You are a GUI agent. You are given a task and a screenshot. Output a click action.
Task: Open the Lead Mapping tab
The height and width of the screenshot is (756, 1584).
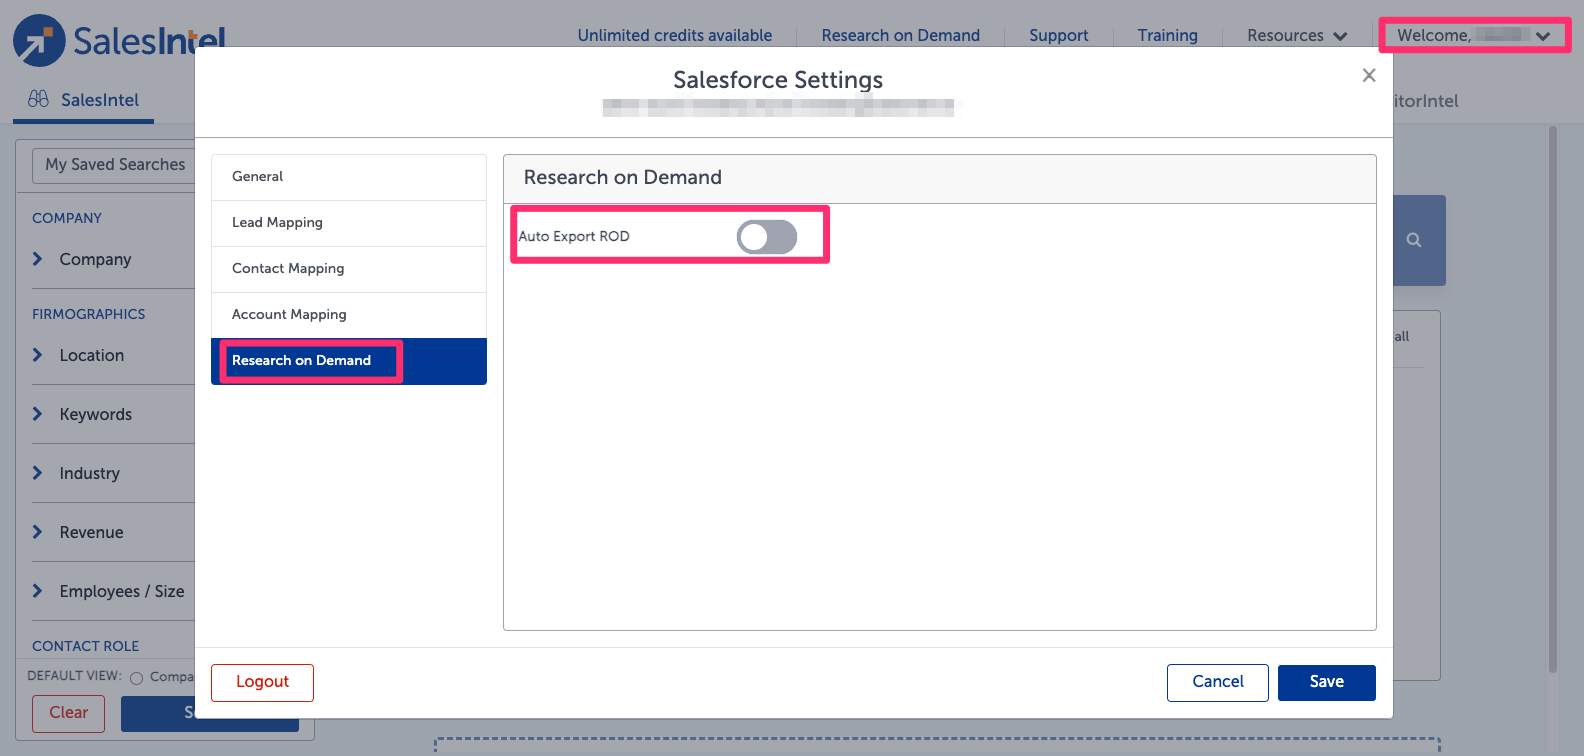coord(349,223)
